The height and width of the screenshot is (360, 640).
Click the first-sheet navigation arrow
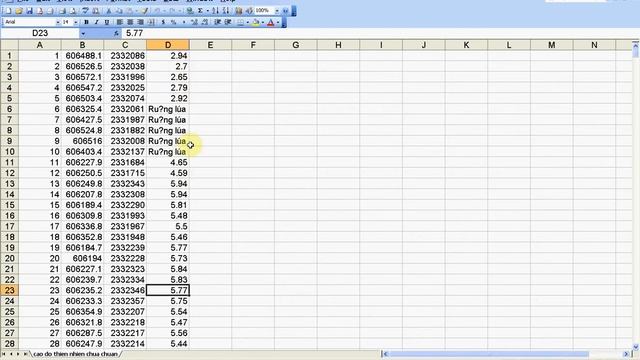coord(4,354)
